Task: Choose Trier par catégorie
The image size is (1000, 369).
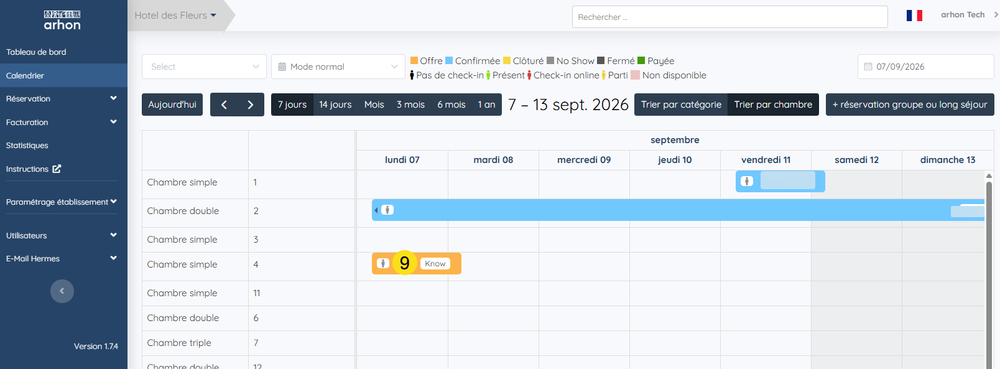Action: (x=681, y=105)
